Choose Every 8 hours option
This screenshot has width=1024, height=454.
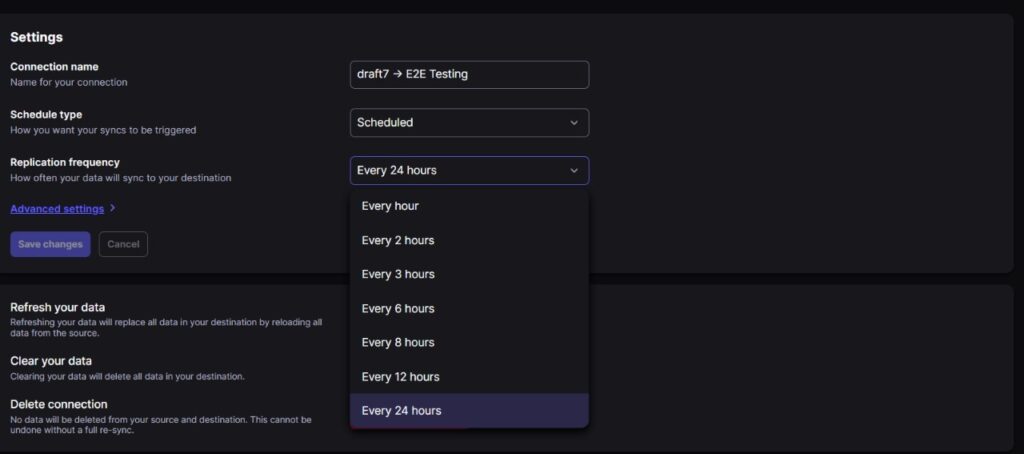pos(398,342)
